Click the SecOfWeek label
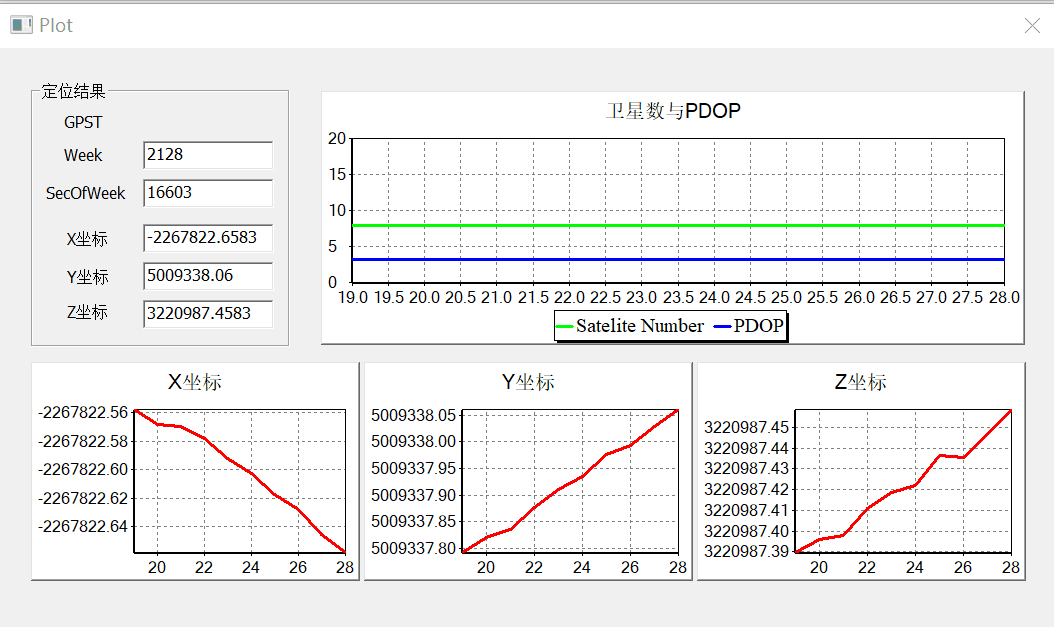1054x627 pixels. tap(85, 194)
